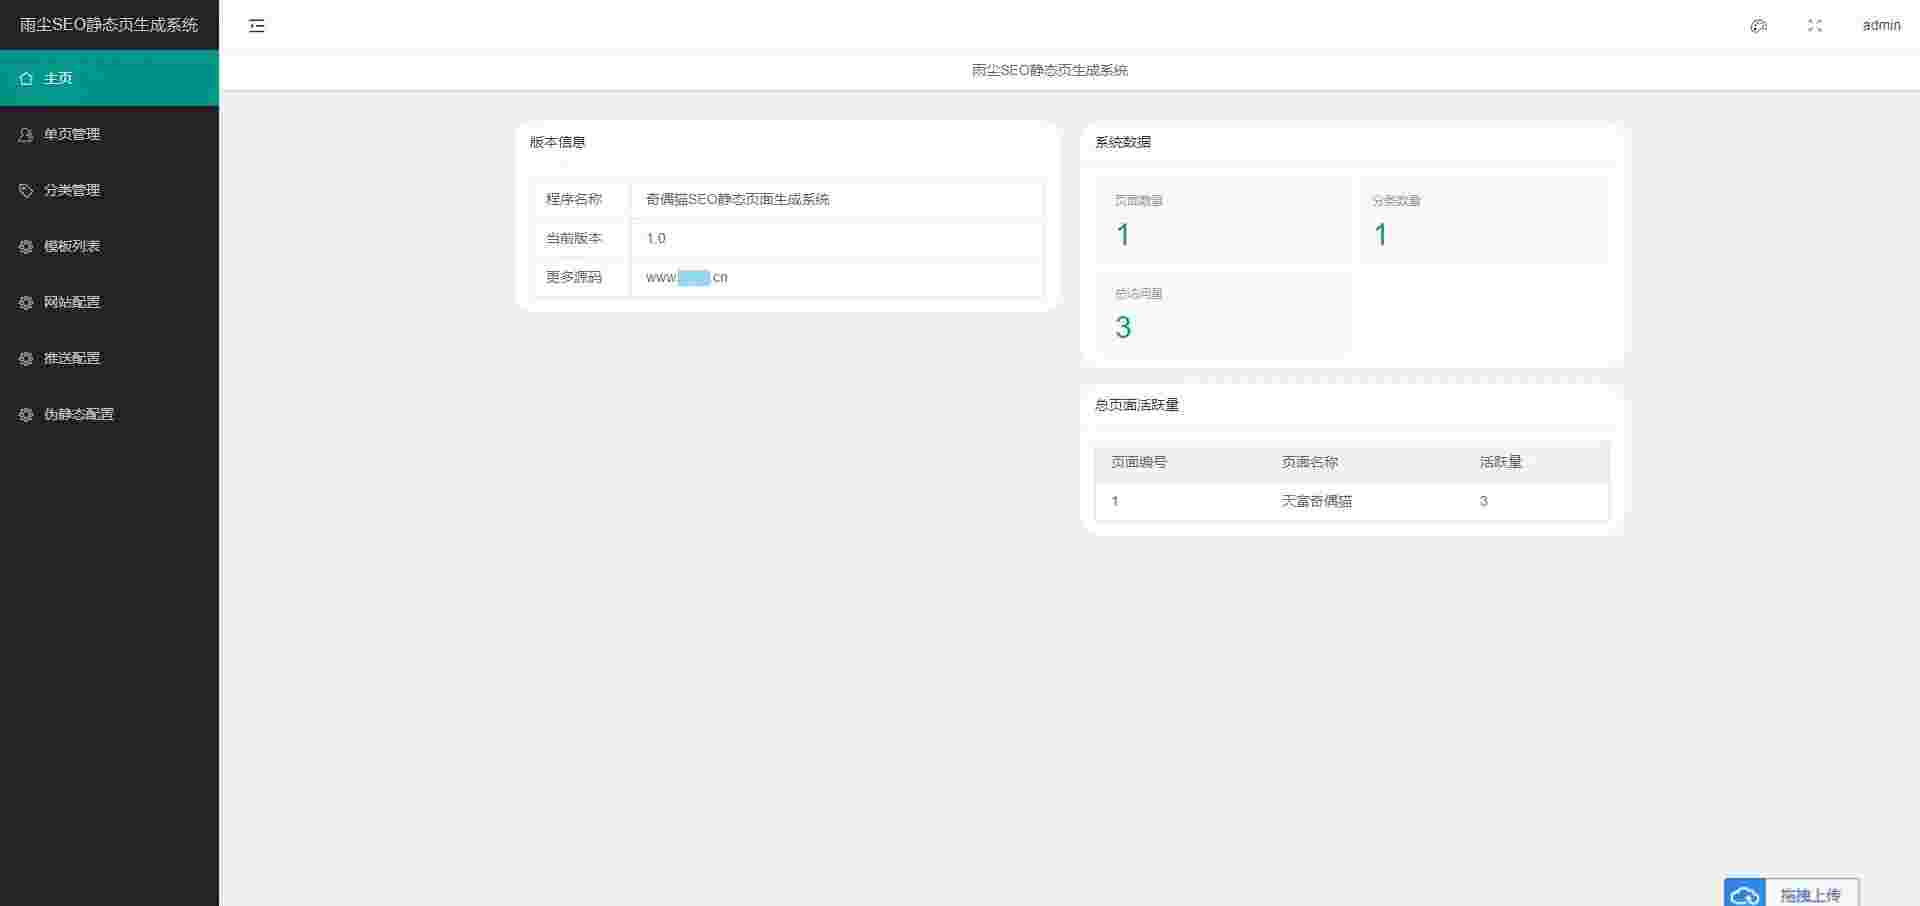Click the 系统数据 card heading
The height and width of the screenshot is (906, 1920).
(1123, 142)
